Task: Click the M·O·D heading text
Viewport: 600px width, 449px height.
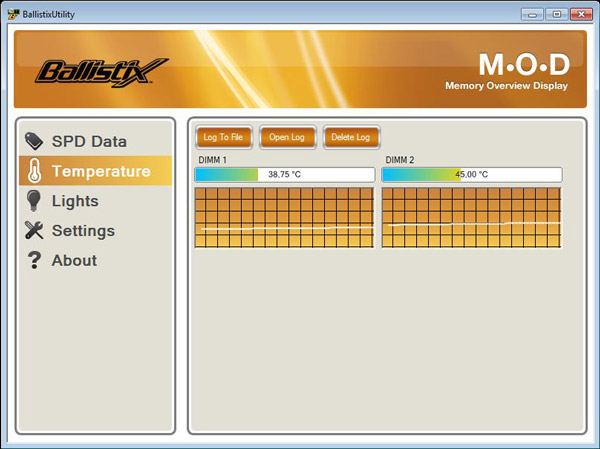Action: pyautogui.click(x=524, y=64)
